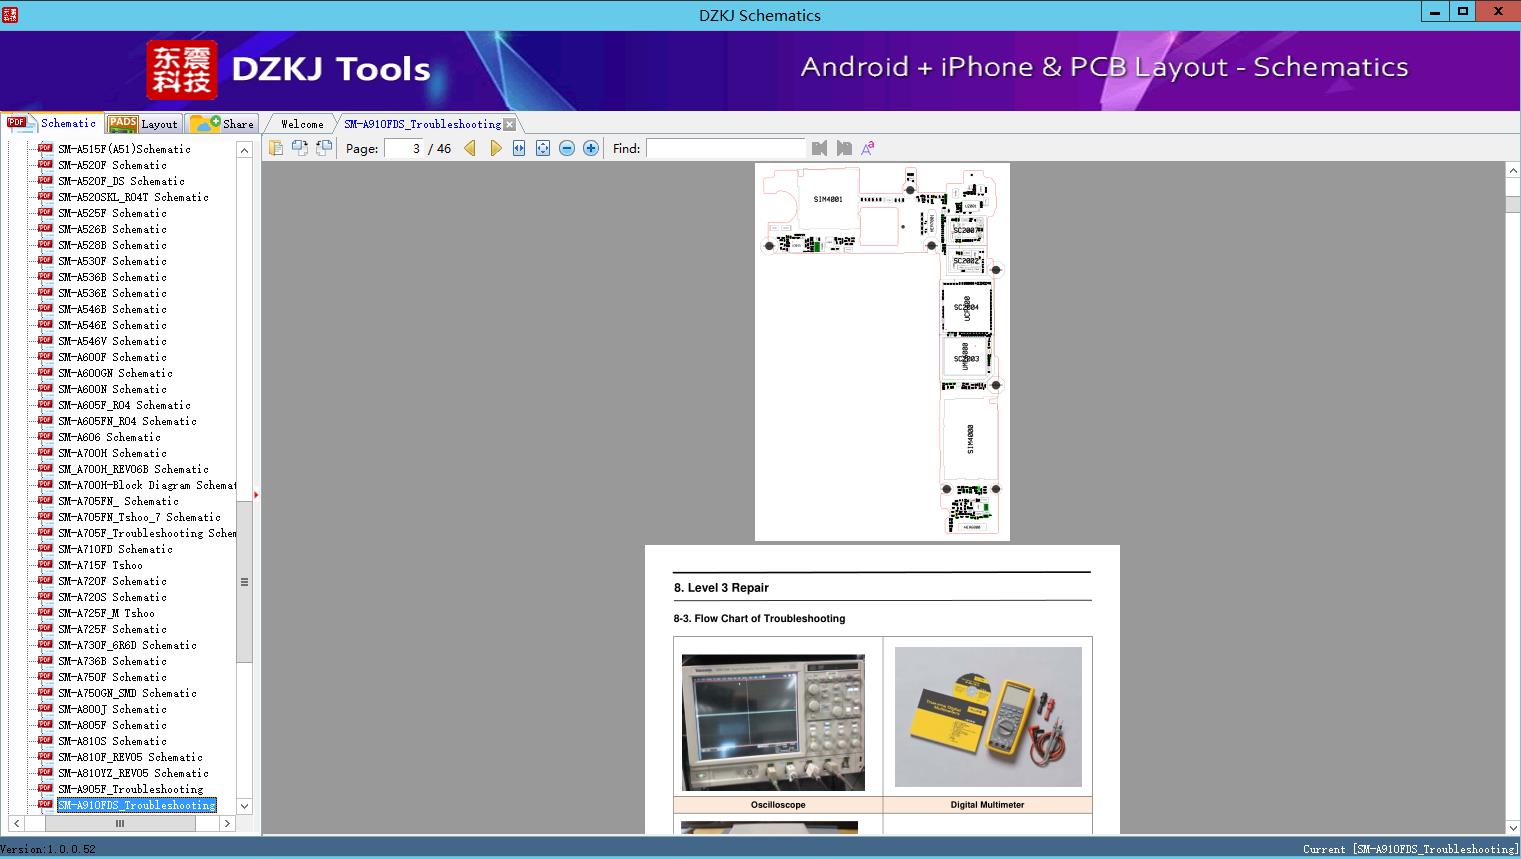Open SM-A710FD Schematic
1521x859 pixels.
pos(115,549)
